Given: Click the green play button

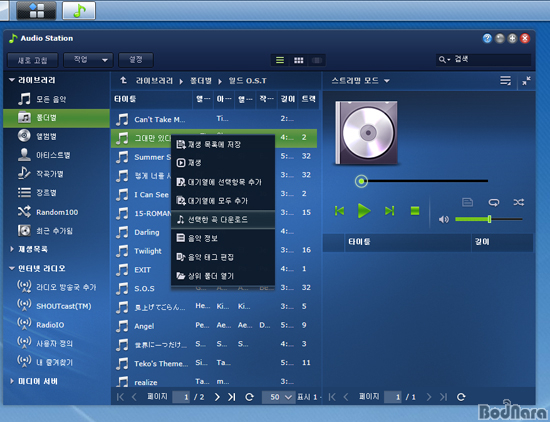Looking at the screenshot, I should point(364,210).
